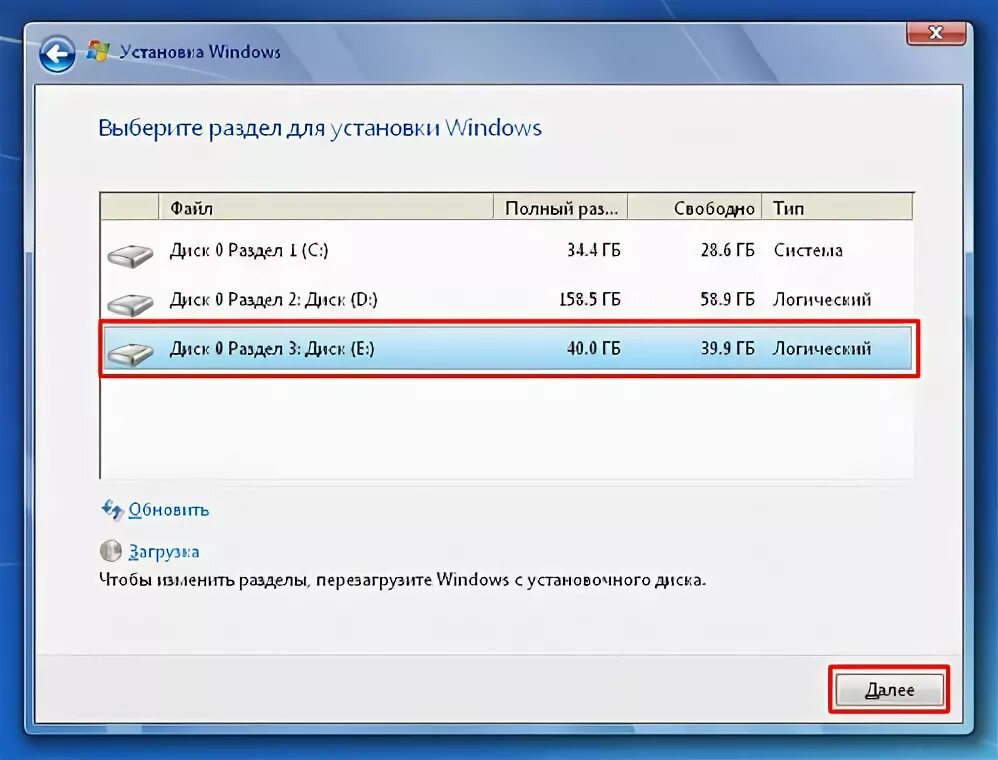This screenshot has height=760, width=998.
Task: Click drive icon for Disk 0 Partition 2 (D:)
Action: click(130, 304)
